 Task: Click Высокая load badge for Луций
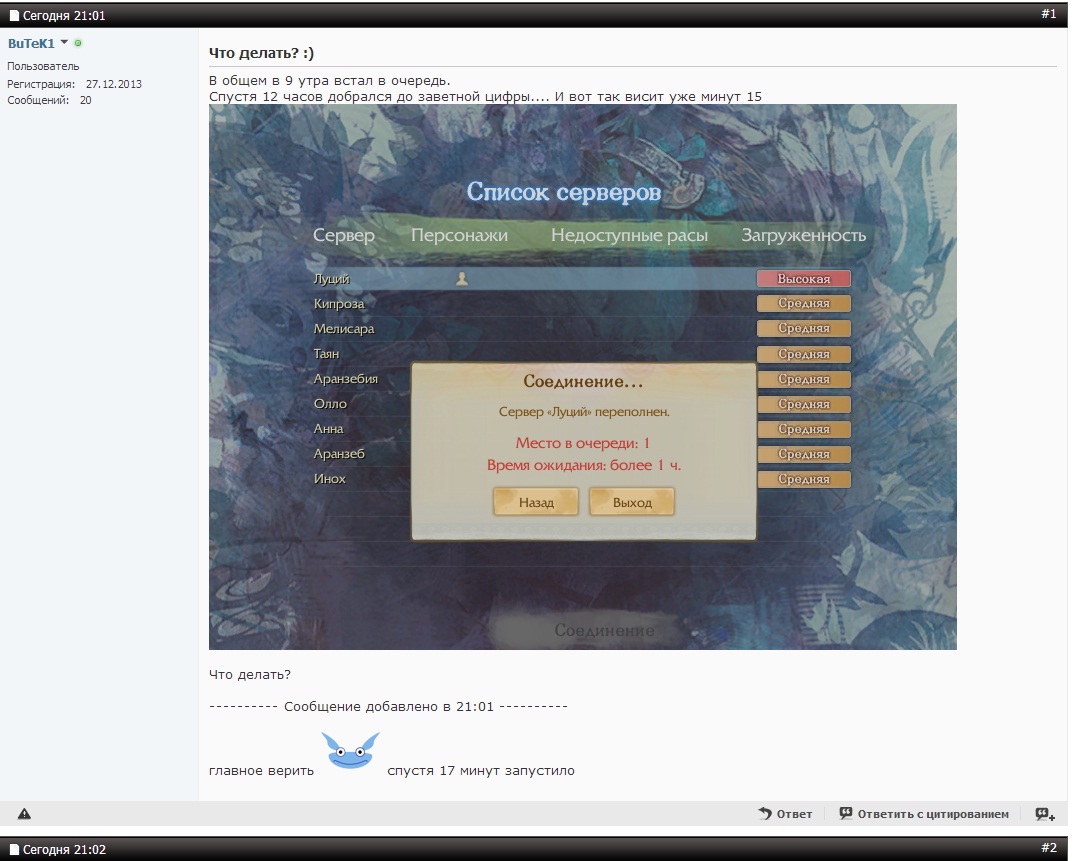[803, 278]
